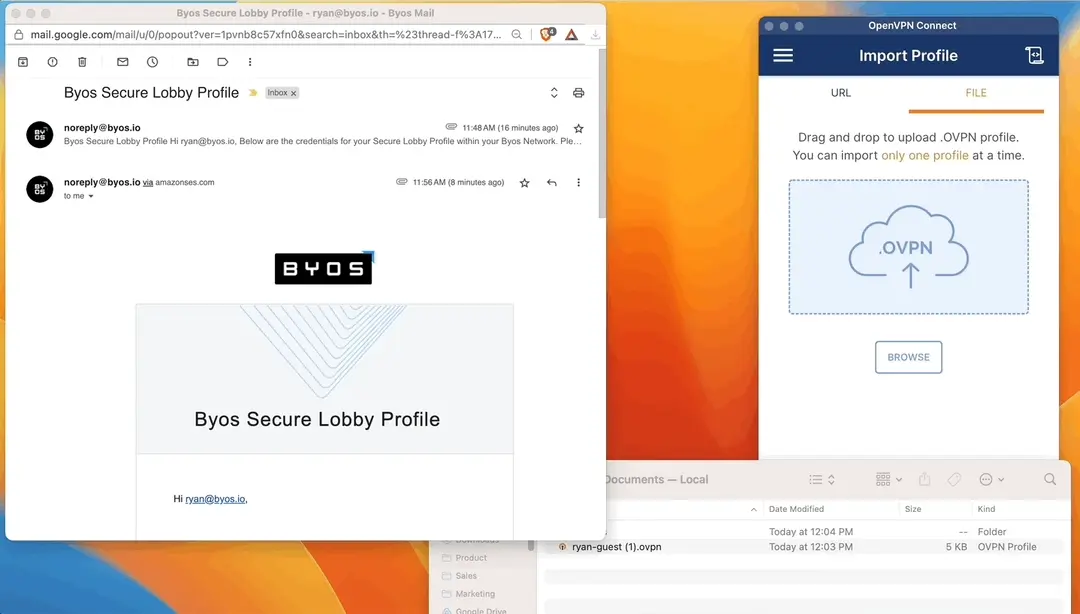Select ryan-guest (1).ovpn file in Finder
1080x614 pixels.
[x=616, y=547]
